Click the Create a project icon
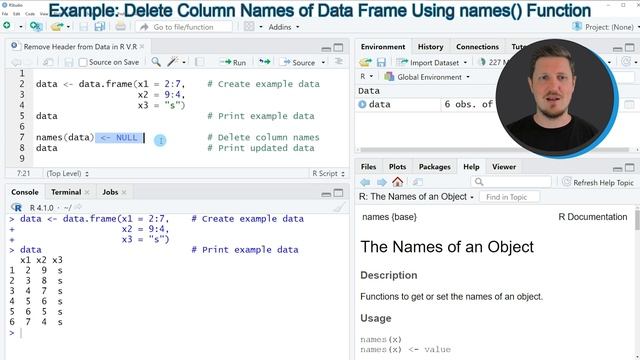The width and height of the screenshot is (640, 360). coord(36,27)
